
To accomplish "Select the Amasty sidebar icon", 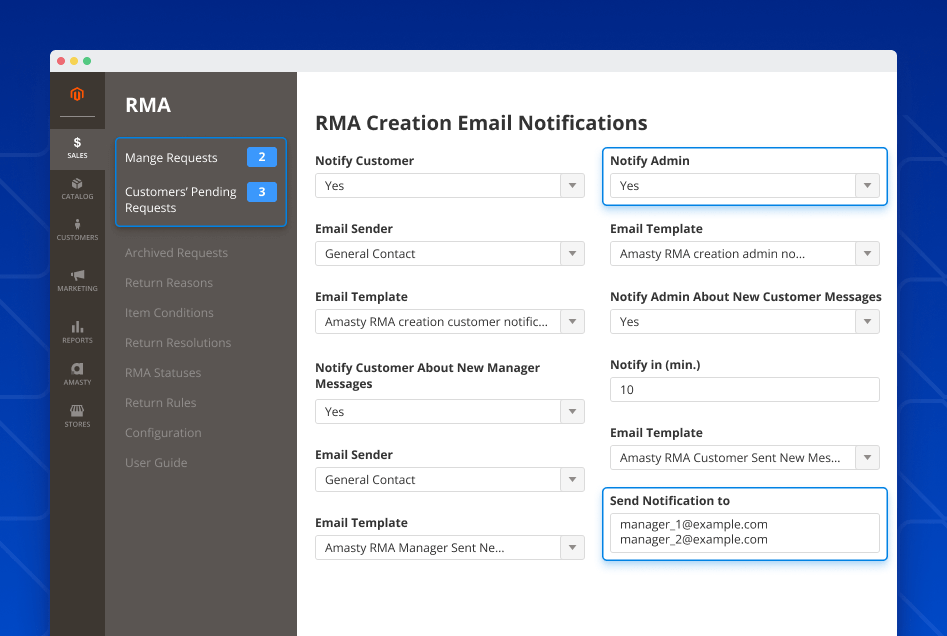I will point(77,374).
